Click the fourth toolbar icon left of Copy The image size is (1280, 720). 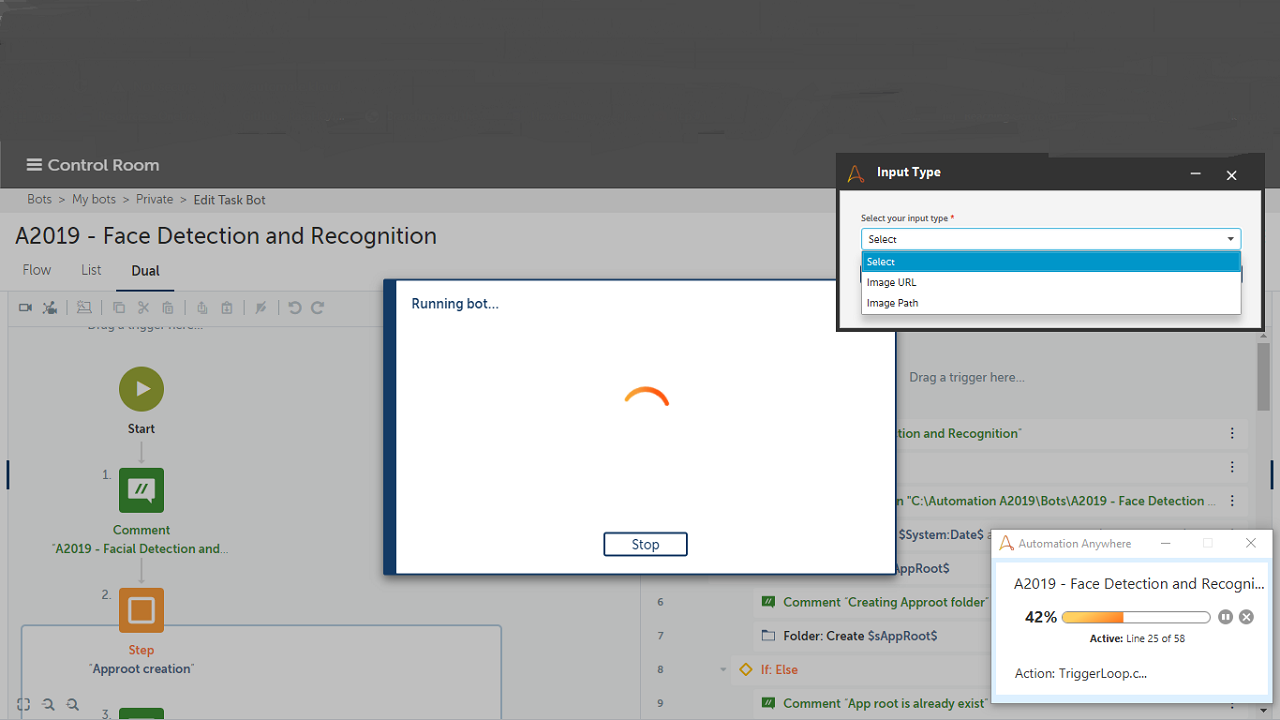click(84, 308)
